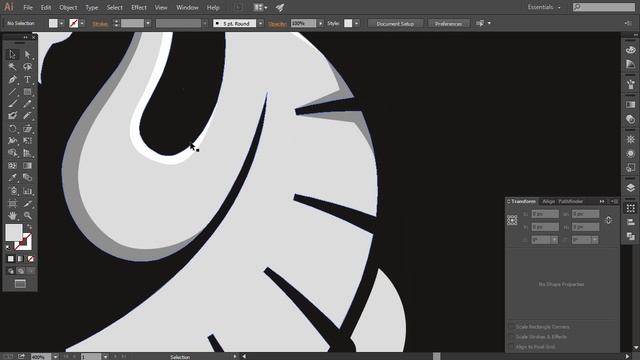
Task: Select the Selection (black arrow) tool
Action: tap(12, 54)
